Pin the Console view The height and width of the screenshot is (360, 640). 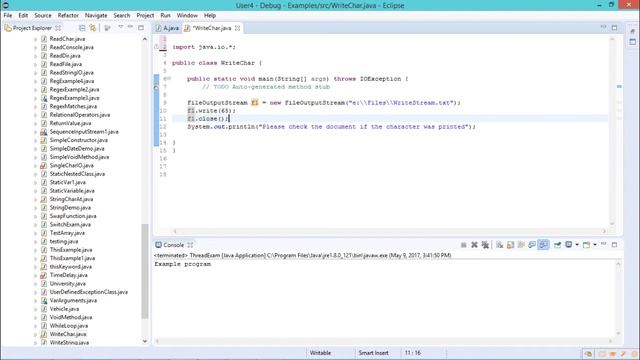(x=557, y=245)
